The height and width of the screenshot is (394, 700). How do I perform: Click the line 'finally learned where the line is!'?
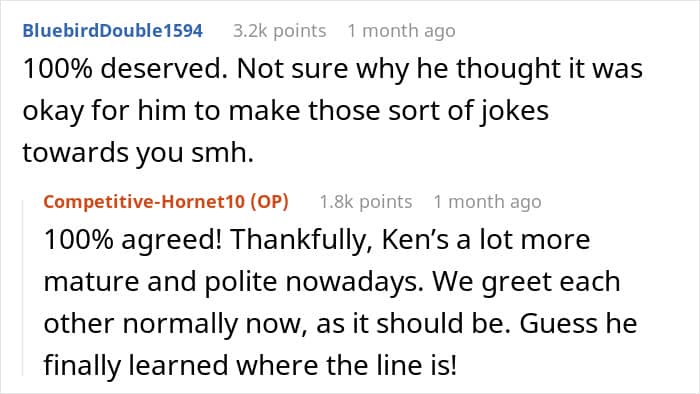pyautogui.click(x=250, y=365)
